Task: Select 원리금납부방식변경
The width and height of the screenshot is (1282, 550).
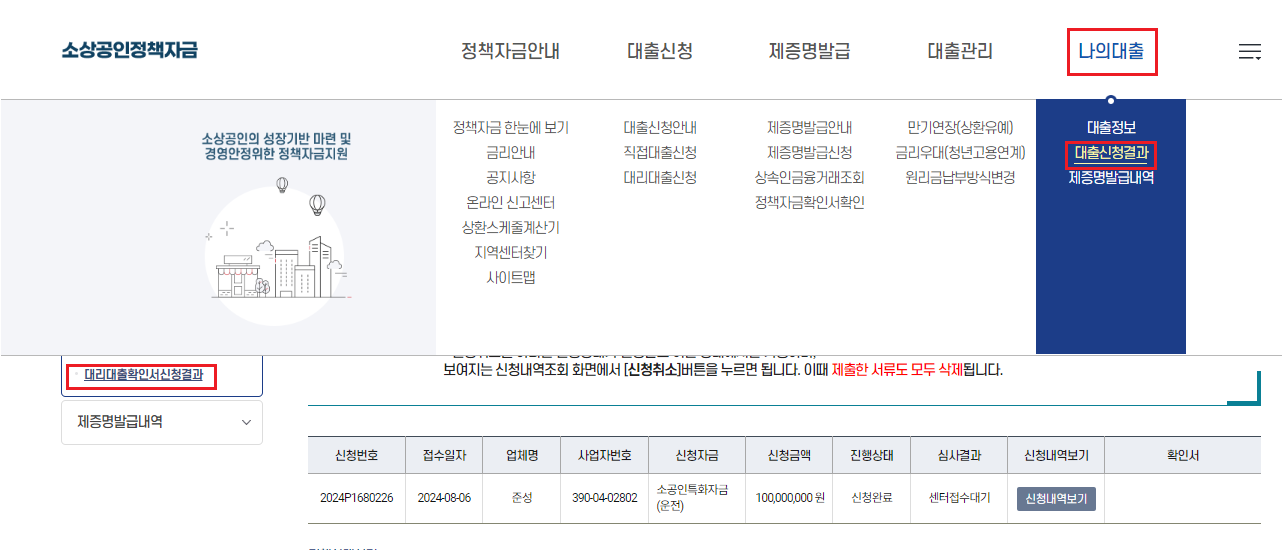Action: (960, 178)
